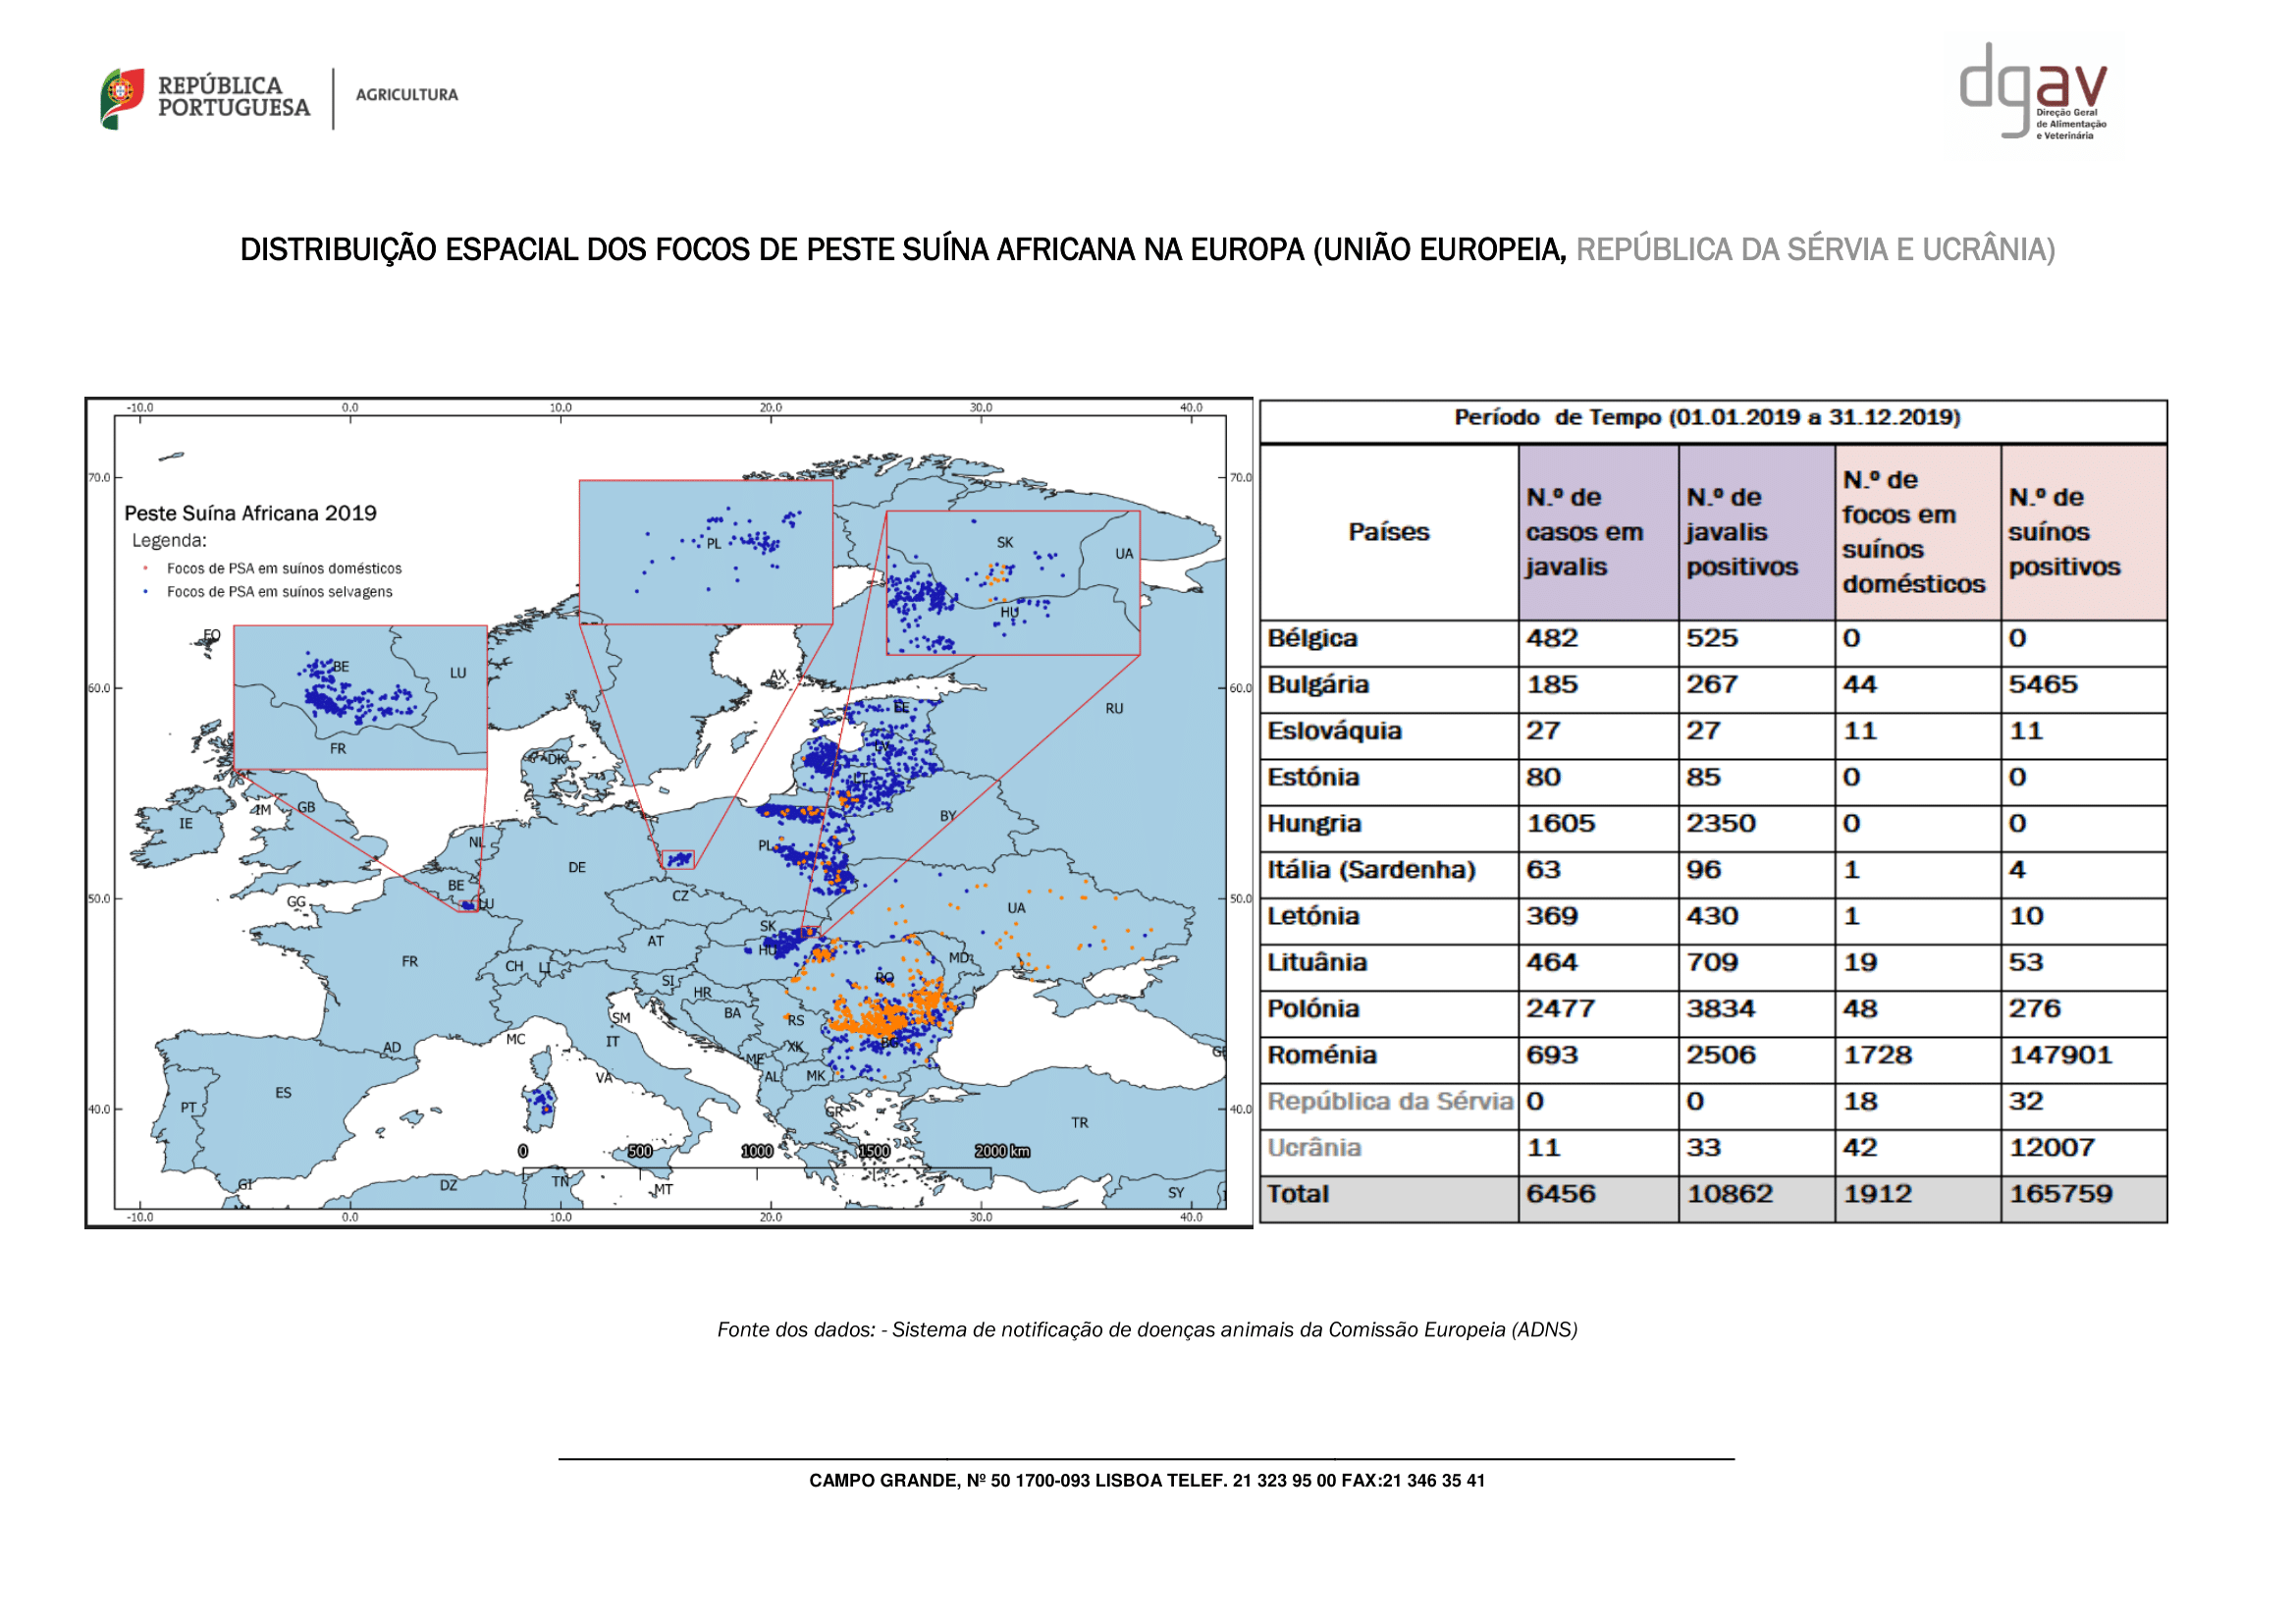Click the 'Itália (Sardenha)' row label

point(1371,870)
